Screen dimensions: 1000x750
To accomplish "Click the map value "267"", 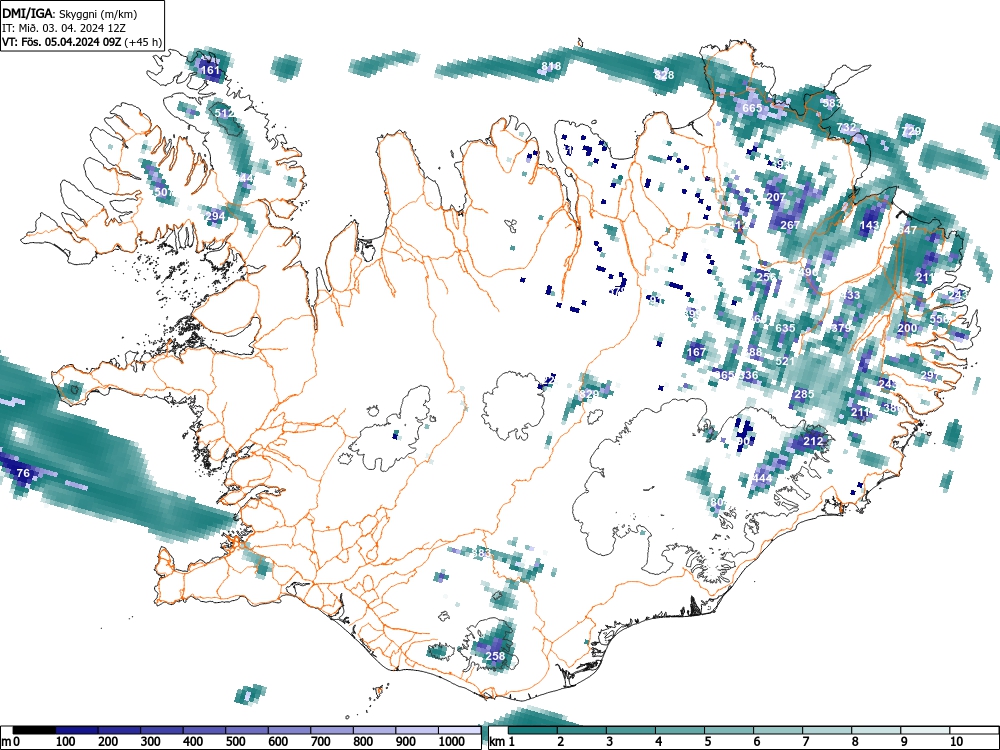I will tap(790, 225).
